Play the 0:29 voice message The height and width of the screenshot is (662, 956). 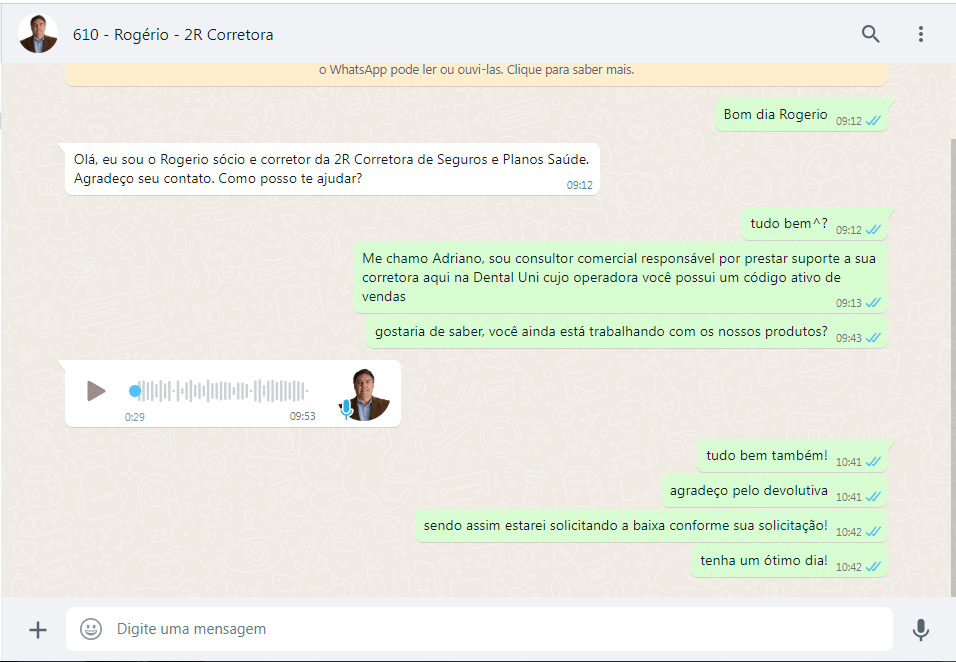click(x=96, y=391)
